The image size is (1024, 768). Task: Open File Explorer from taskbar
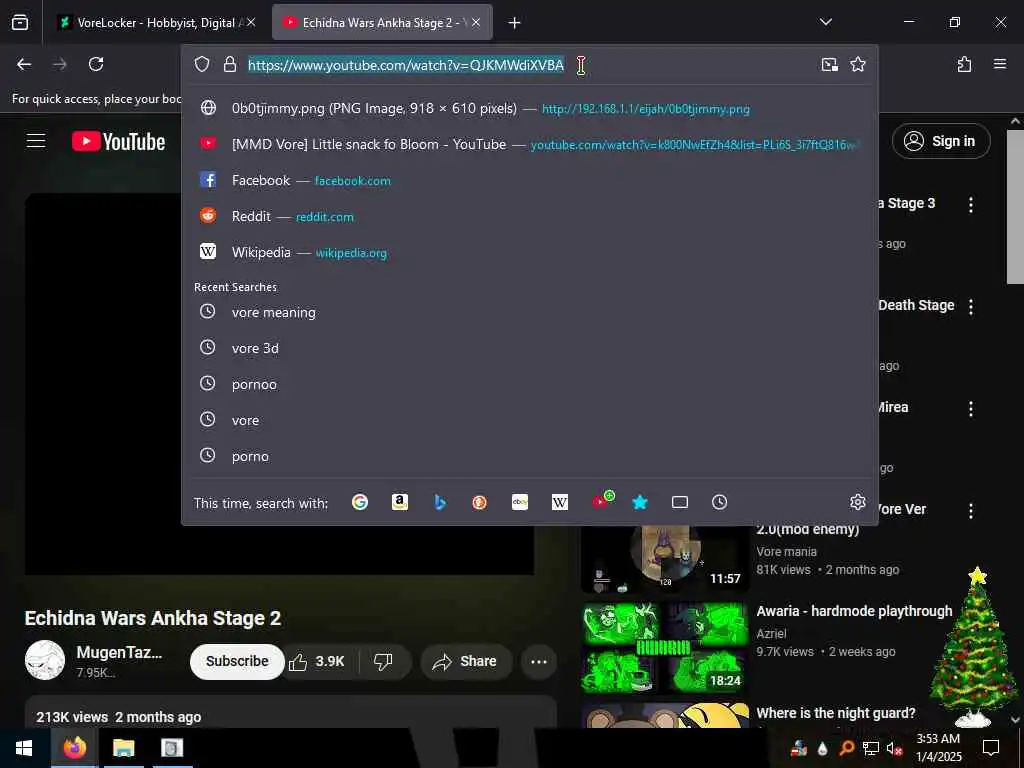pyautogui.click(x=123, y=748)
